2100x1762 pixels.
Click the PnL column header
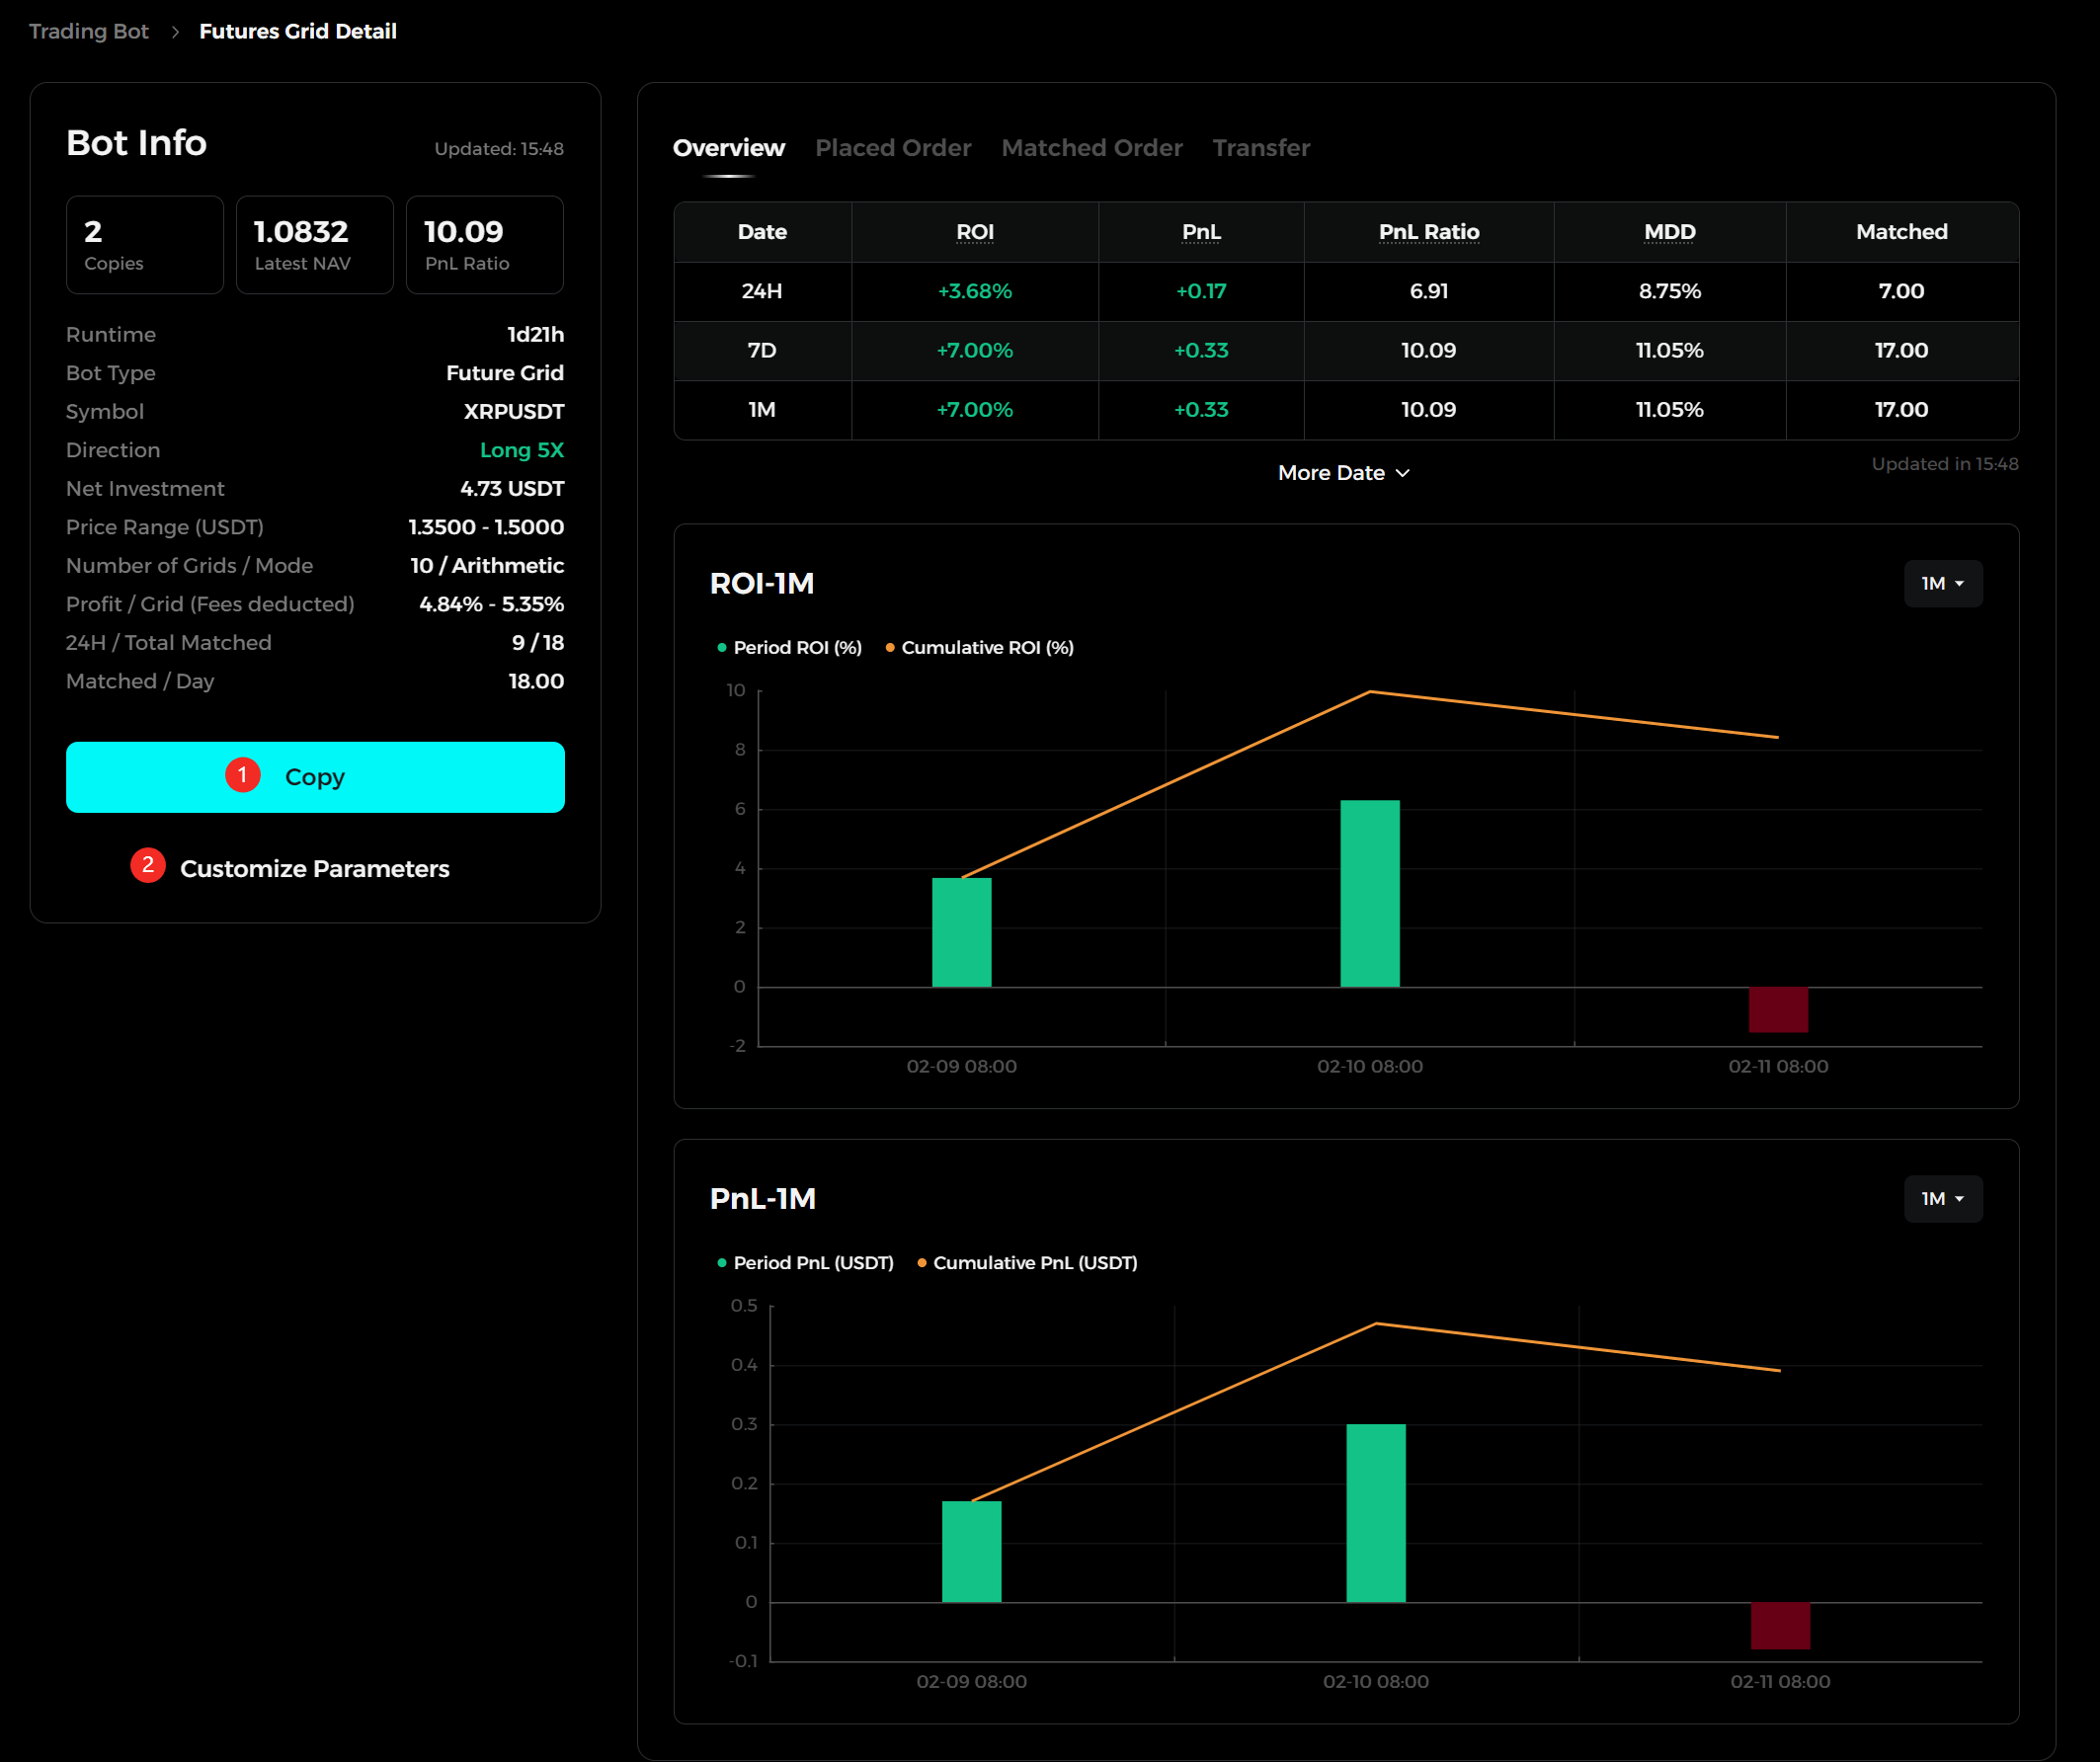click(x=1201, y=232)
